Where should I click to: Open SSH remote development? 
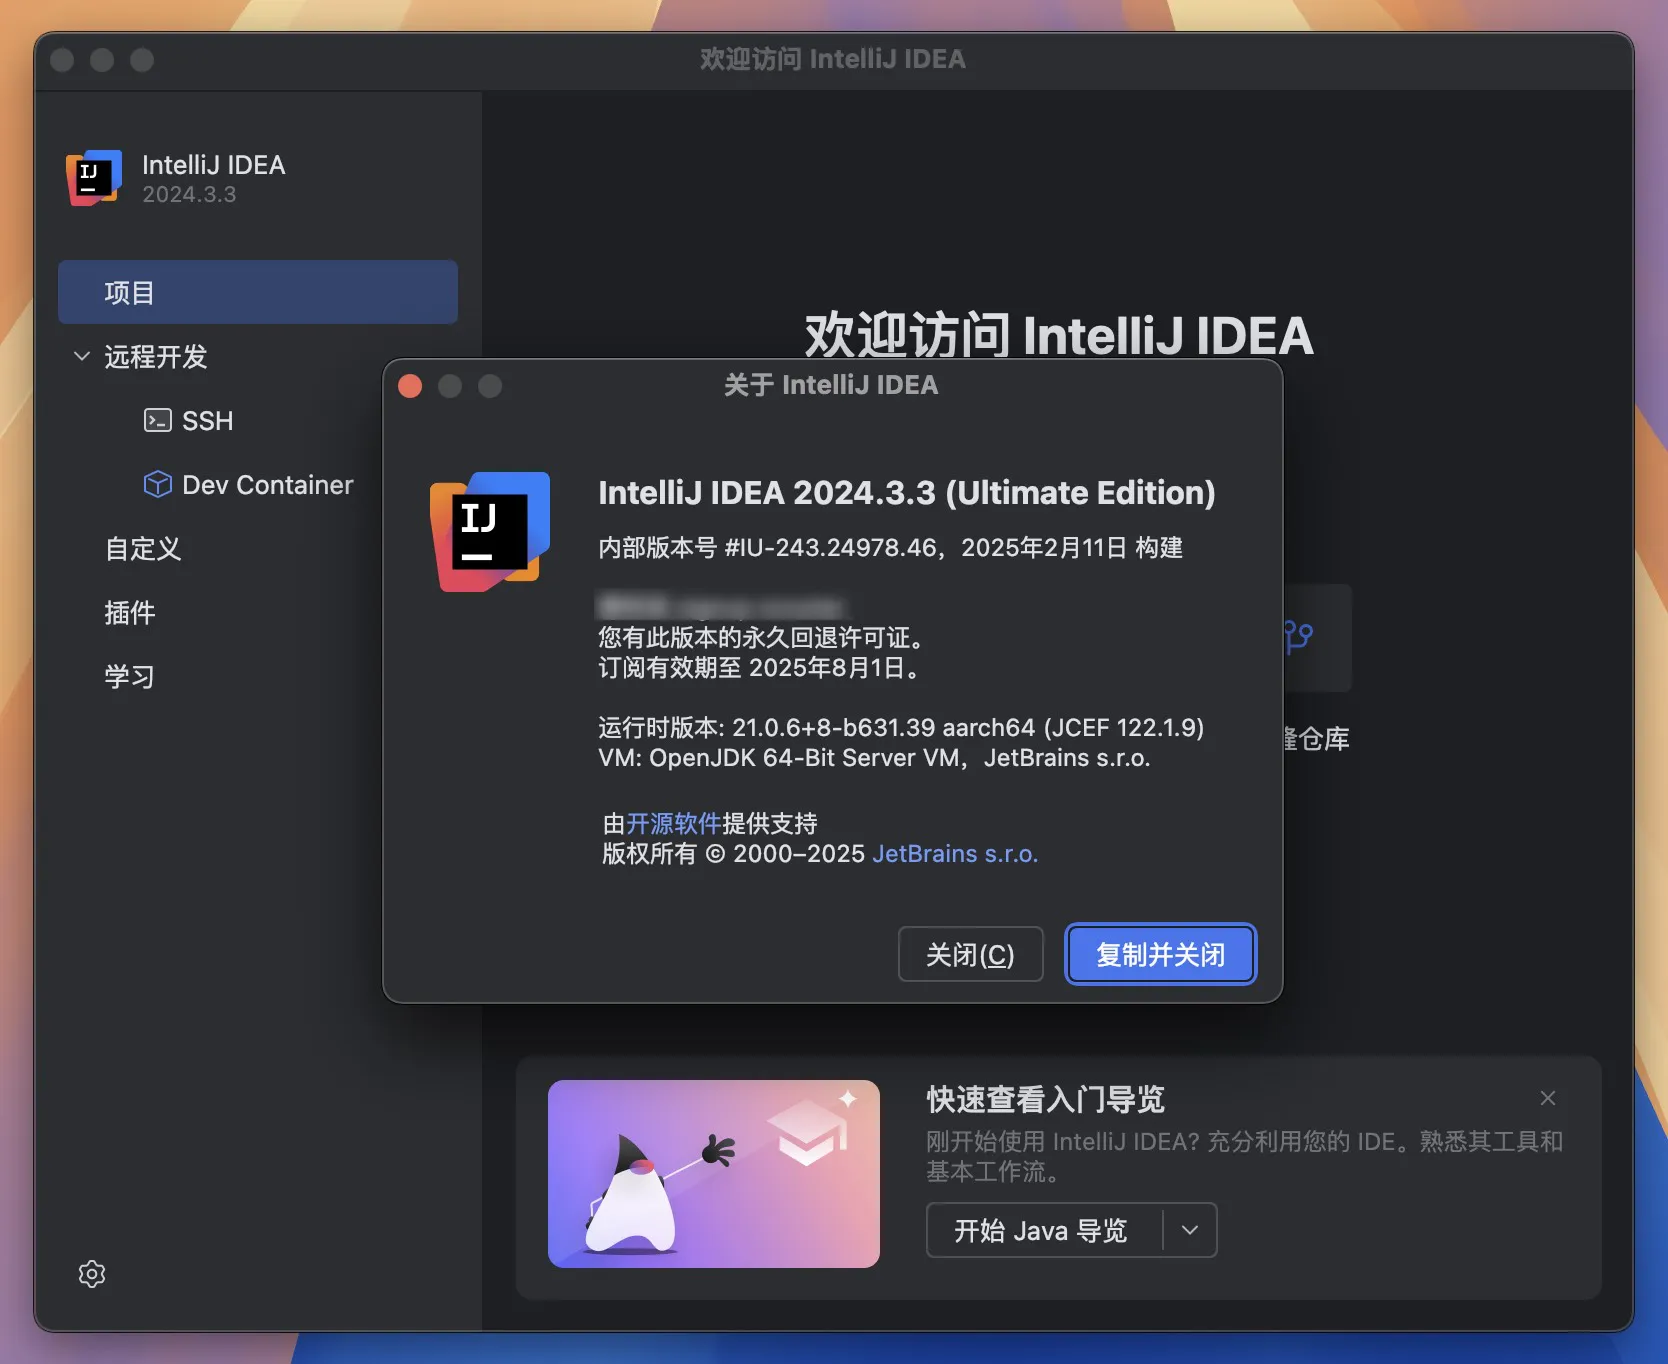click(207, 421)
